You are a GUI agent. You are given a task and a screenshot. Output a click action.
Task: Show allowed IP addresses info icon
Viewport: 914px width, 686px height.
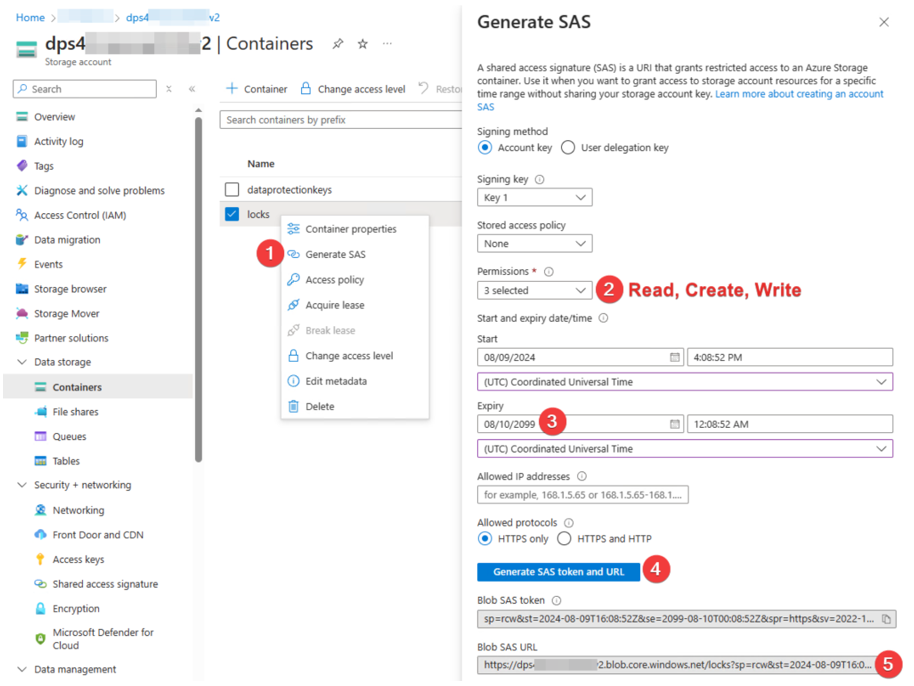[x=582, y=476]
